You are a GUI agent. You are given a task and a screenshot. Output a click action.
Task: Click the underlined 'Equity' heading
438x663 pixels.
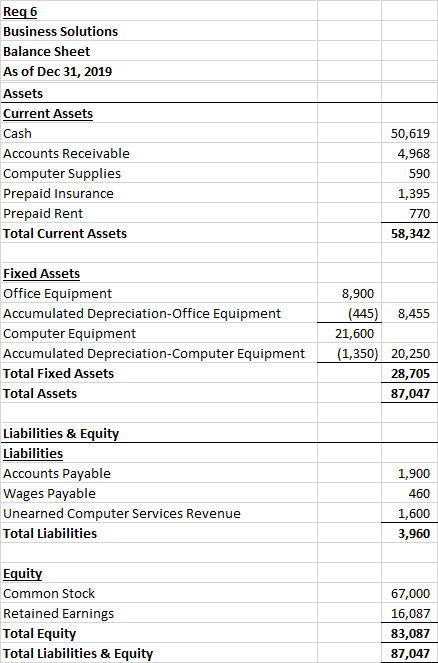click(x=23, y=574)
